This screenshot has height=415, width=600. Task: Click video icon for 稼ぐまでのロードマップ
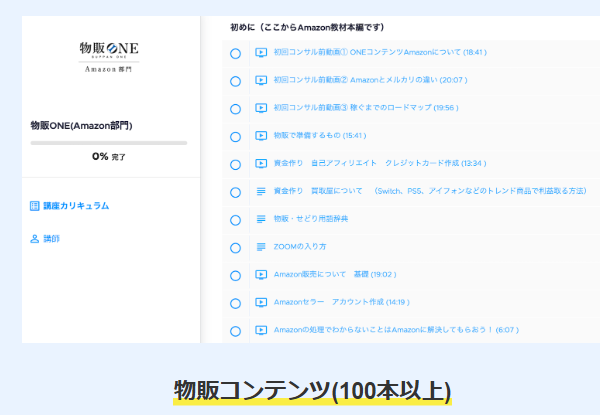coord(262,108)
